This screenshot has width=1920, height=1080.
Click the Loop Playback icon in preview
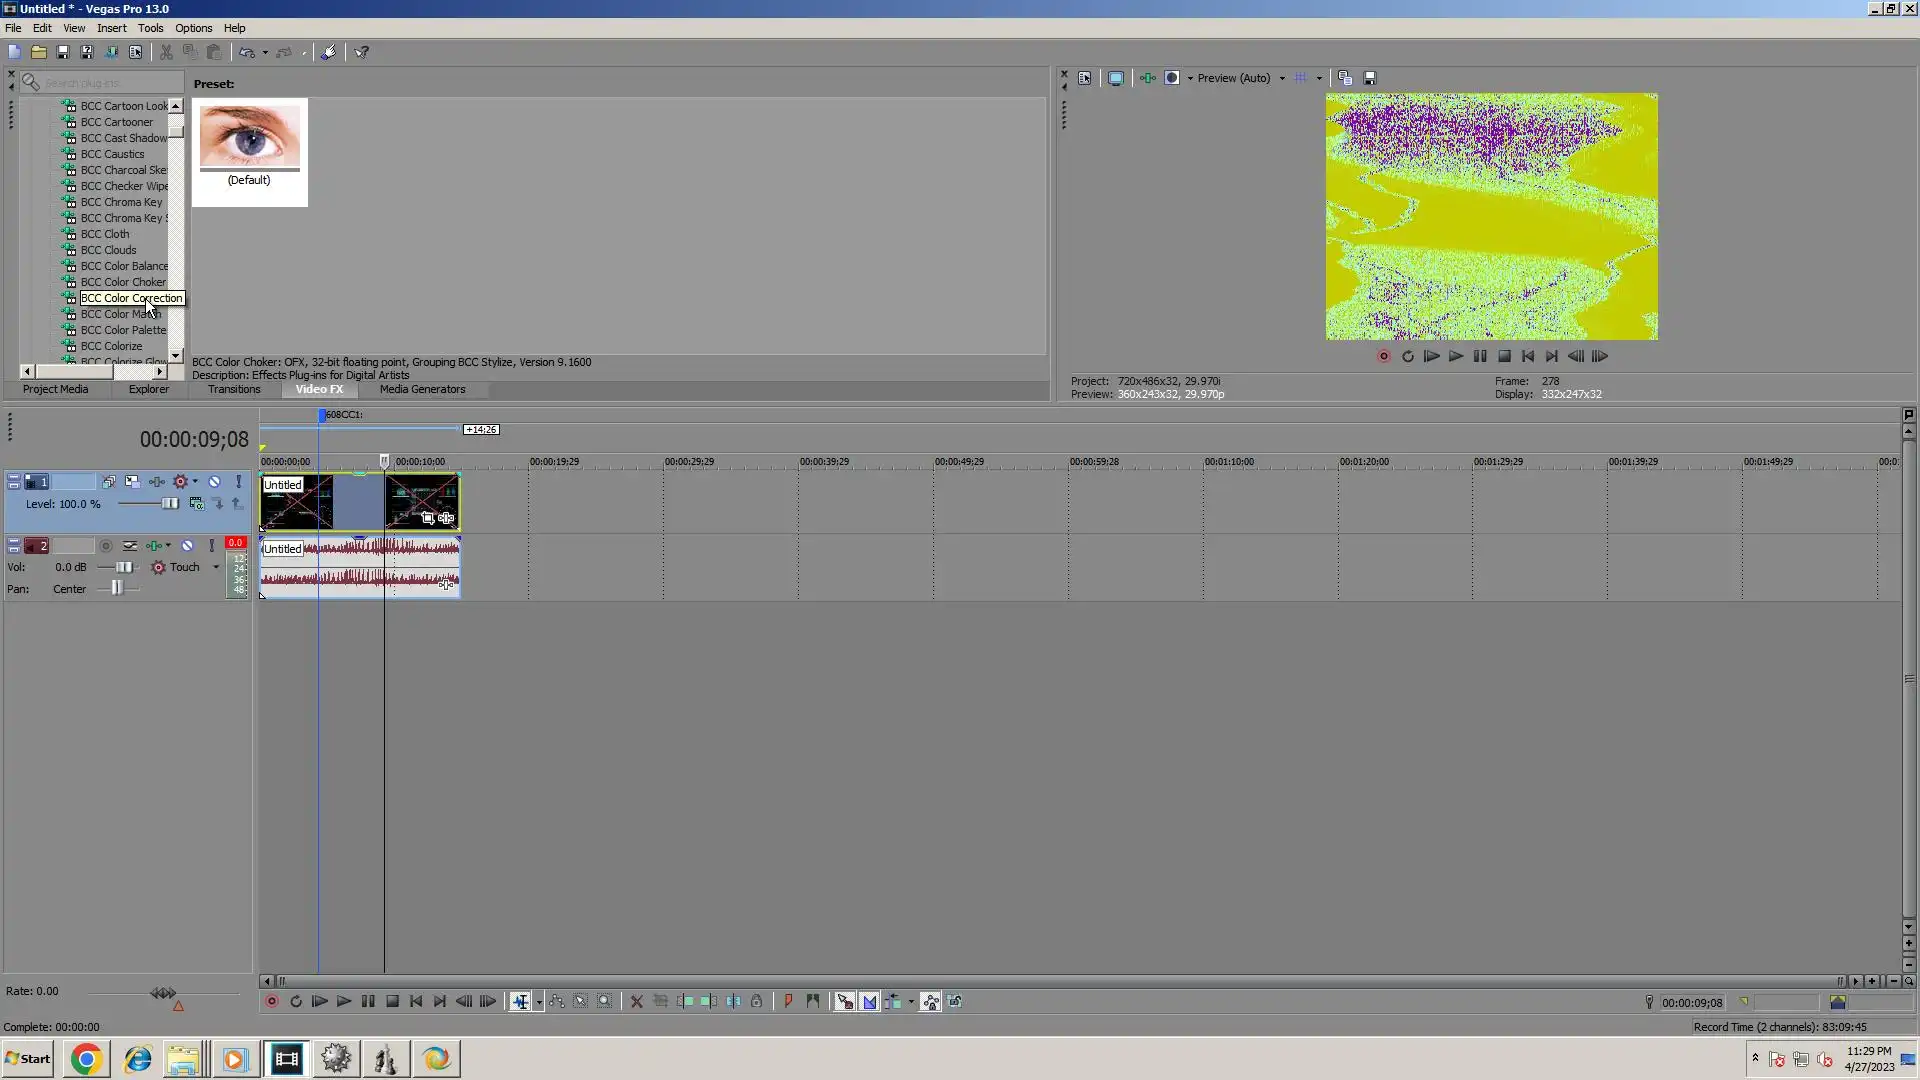pos(1408,357)
